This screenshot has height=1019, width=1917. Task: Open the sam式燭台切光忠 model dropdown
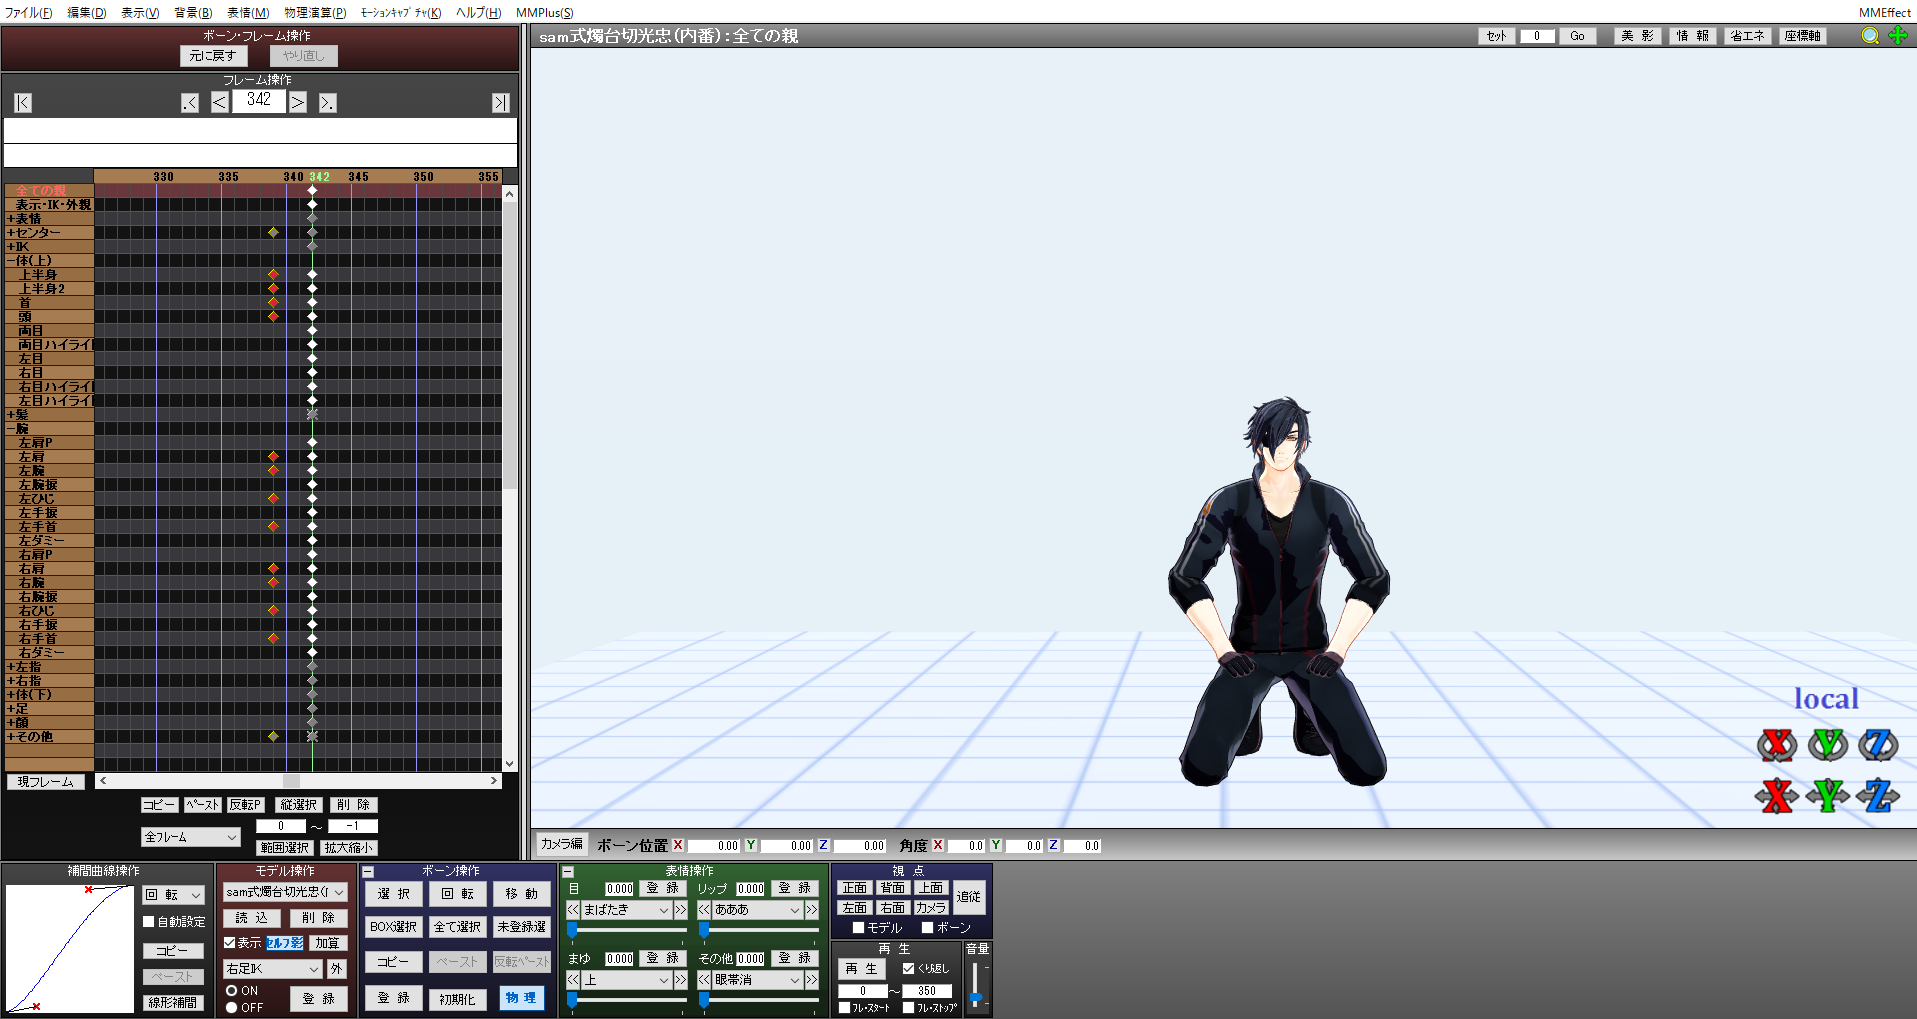(x=285, y=892)
